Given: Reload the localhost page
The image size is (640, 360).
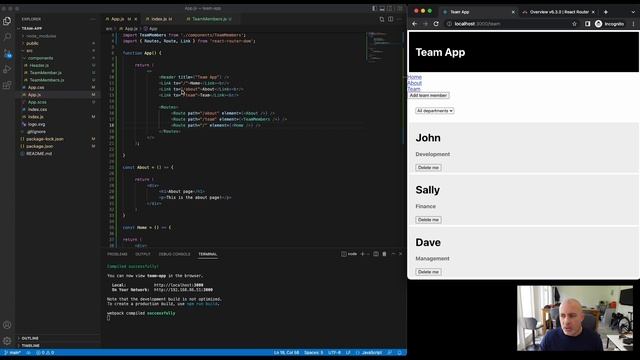Looking at the screenshot, I should [x=436, y=24].
